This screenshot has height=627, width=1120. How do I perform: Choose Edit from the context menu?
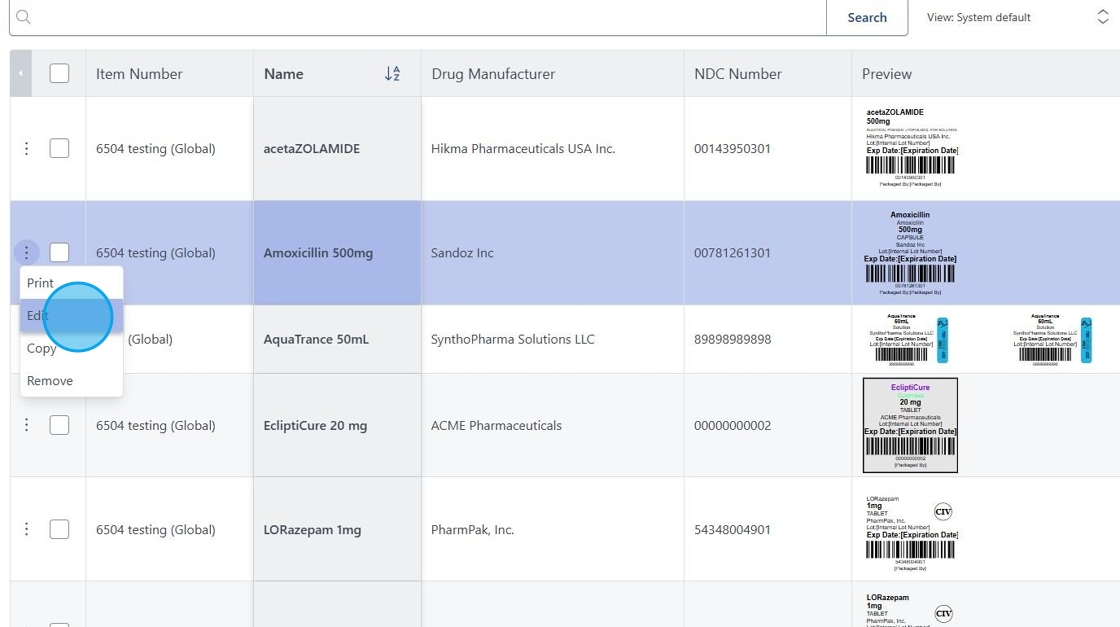click(x=71, y=316)
